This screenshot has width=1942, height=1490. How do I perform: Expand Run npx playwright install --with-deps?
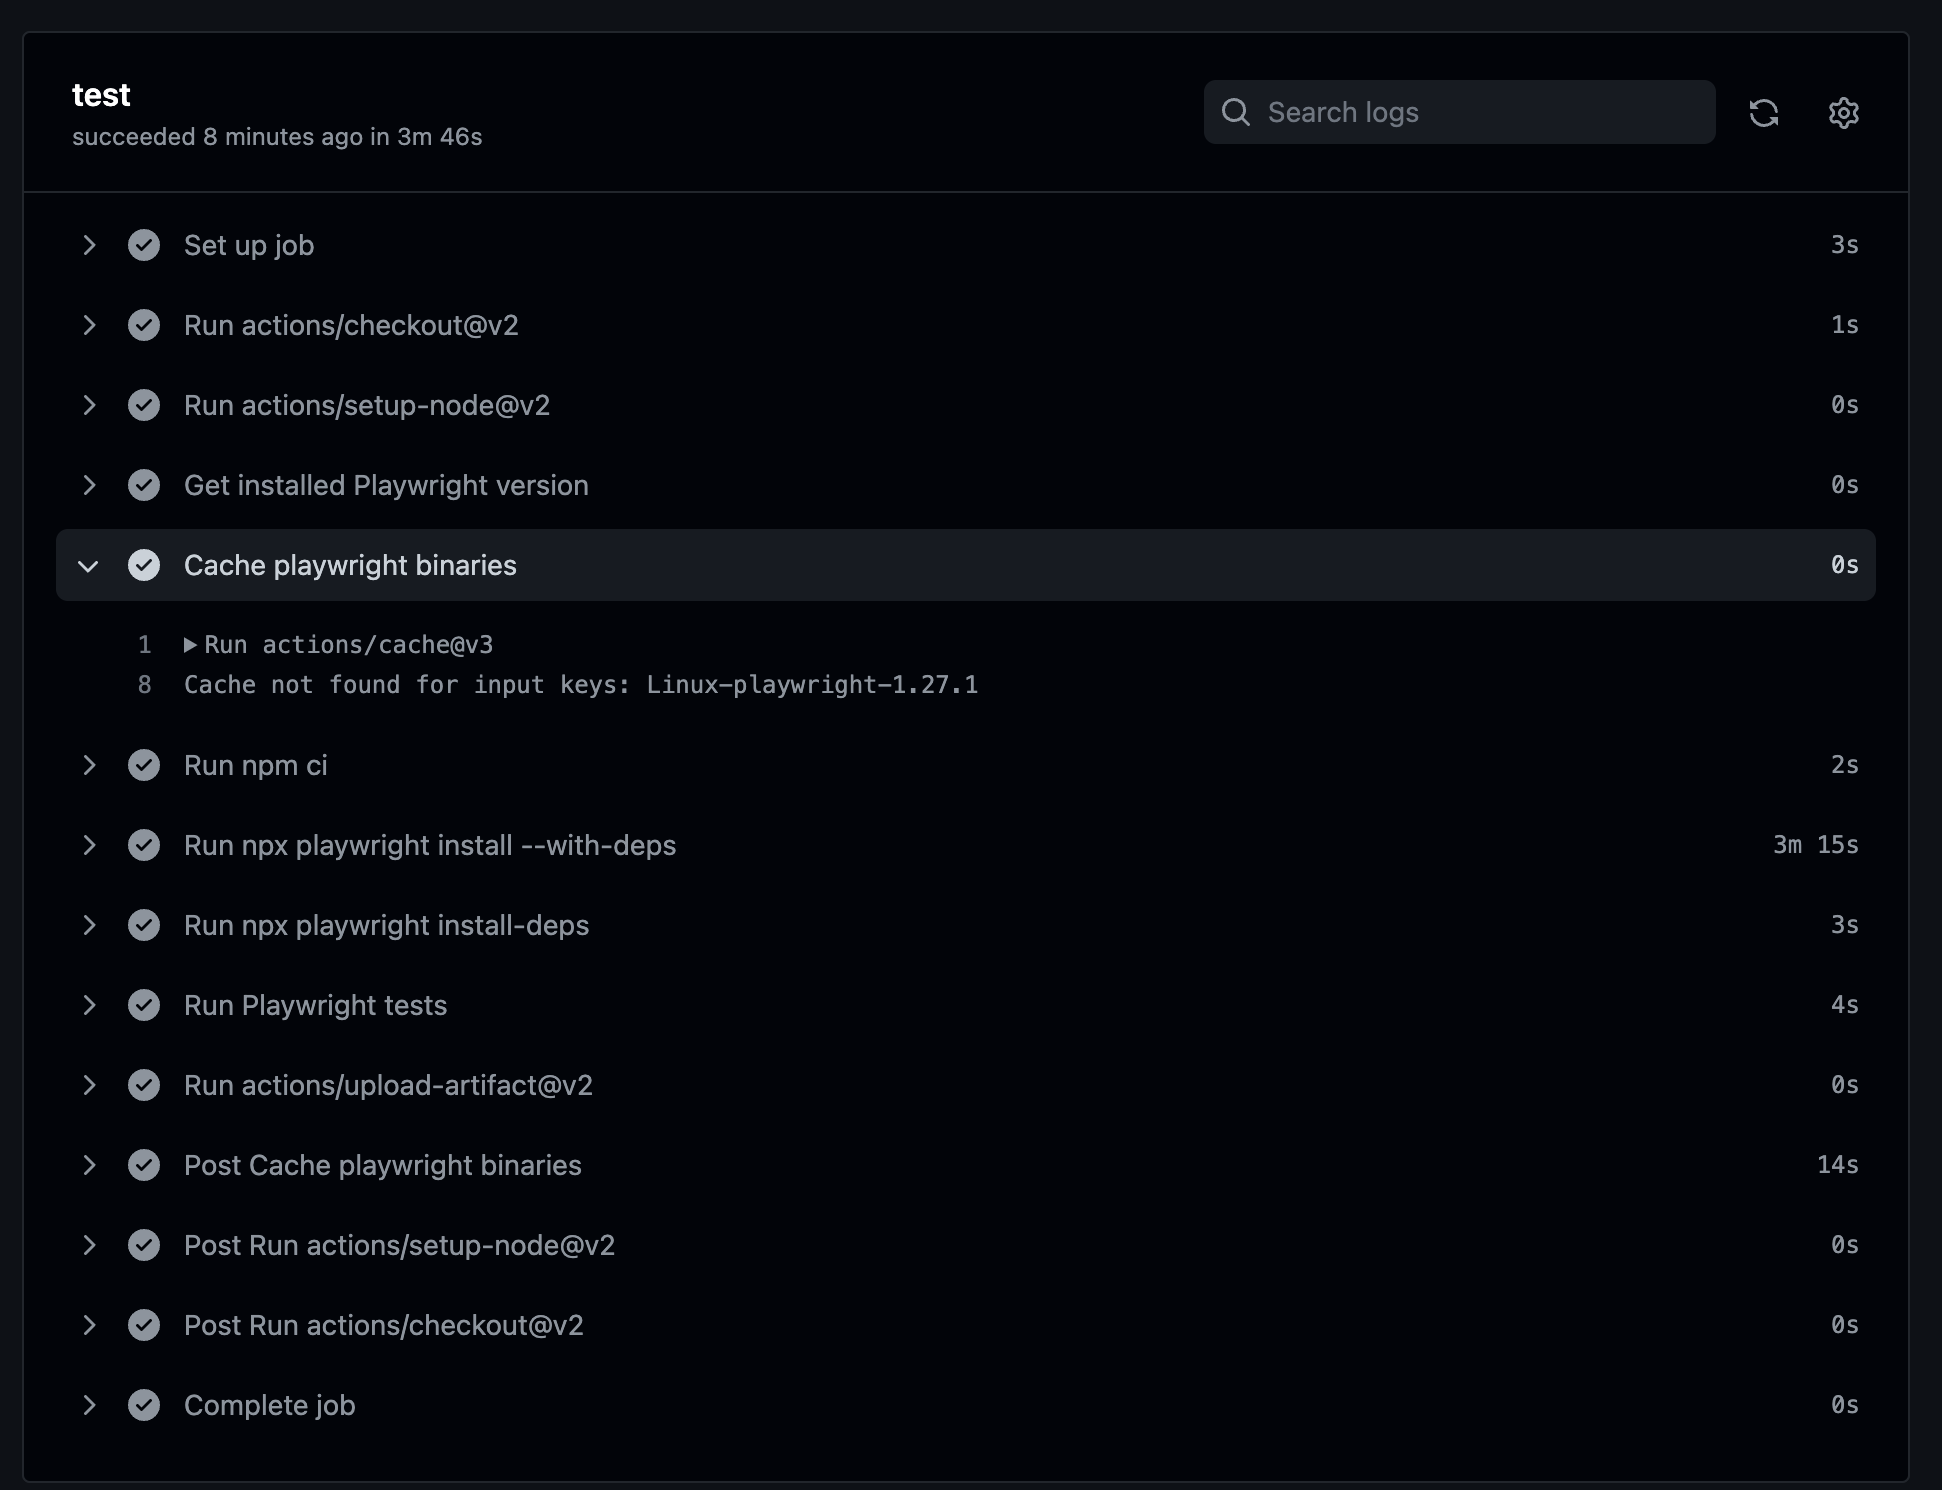click(89, 845)
